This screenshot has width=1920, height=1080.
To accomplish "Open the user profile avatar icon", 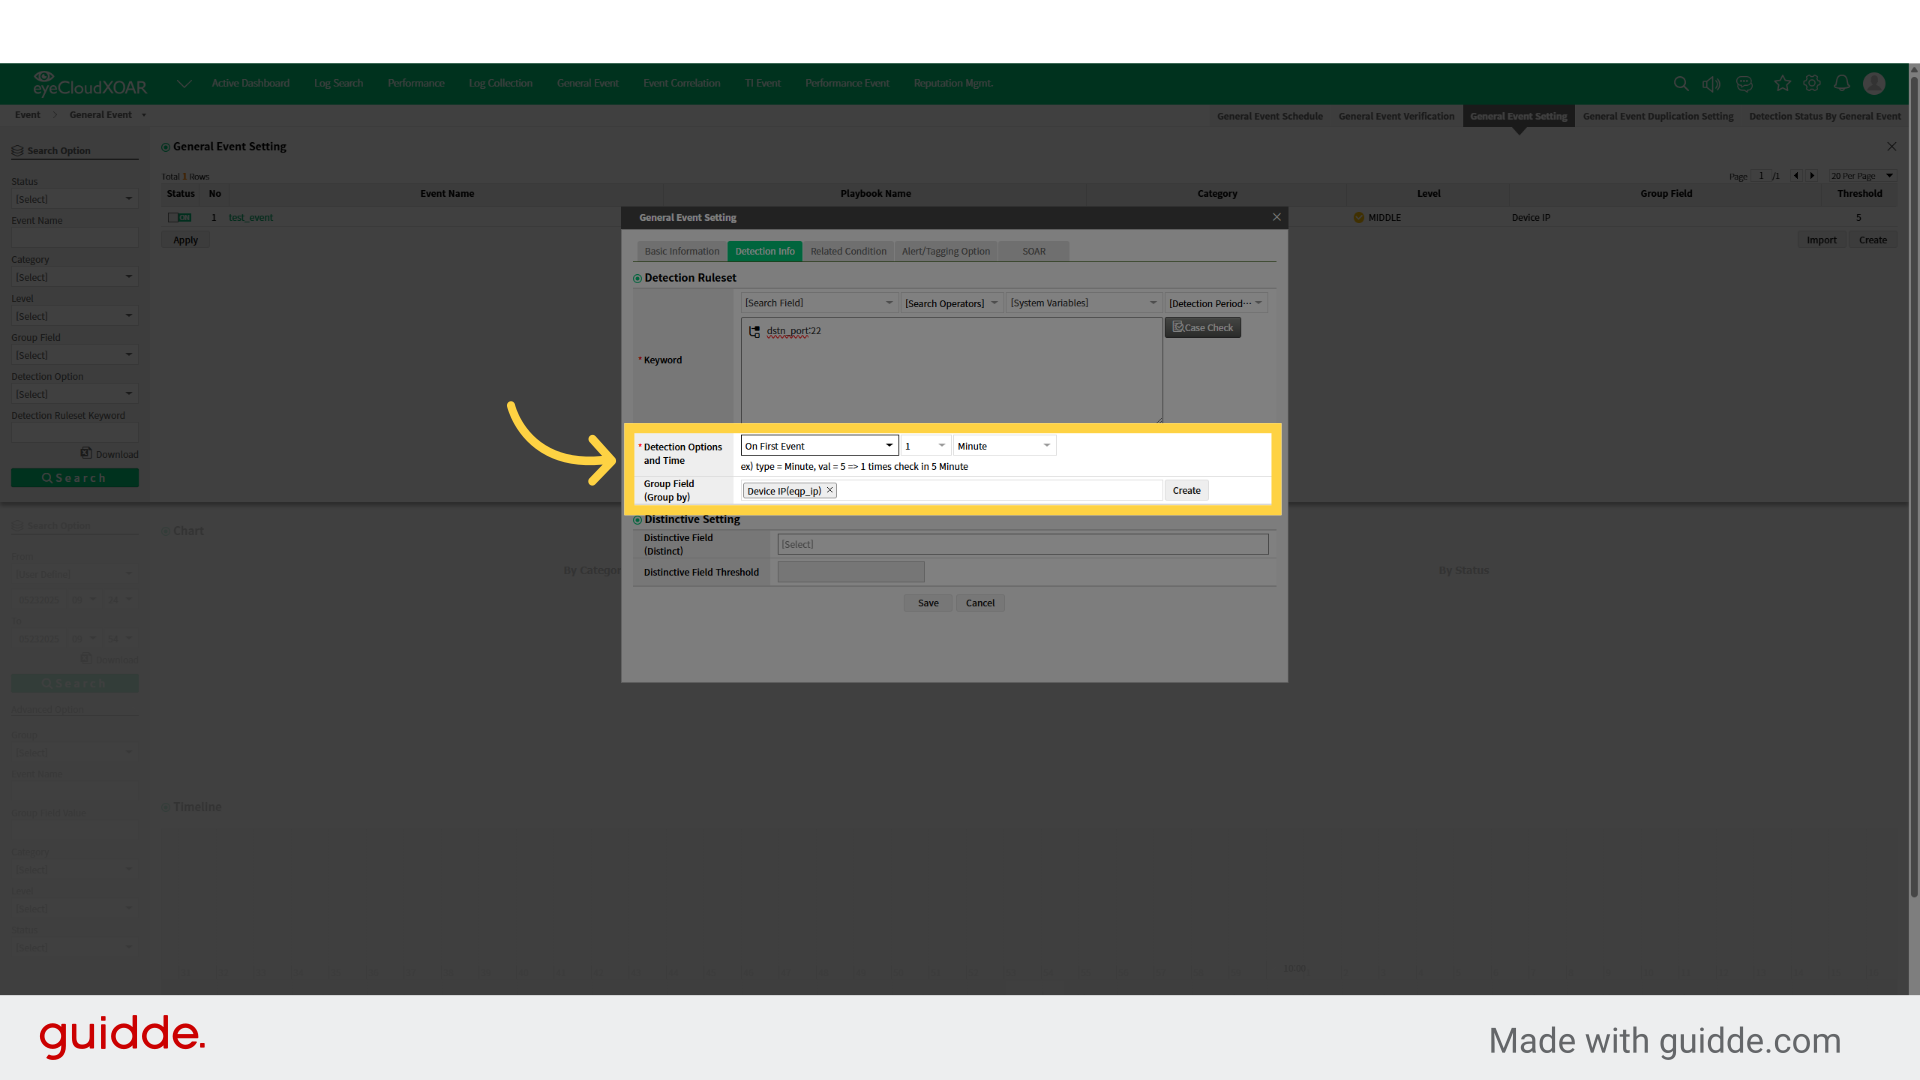I will point(1874,83).
